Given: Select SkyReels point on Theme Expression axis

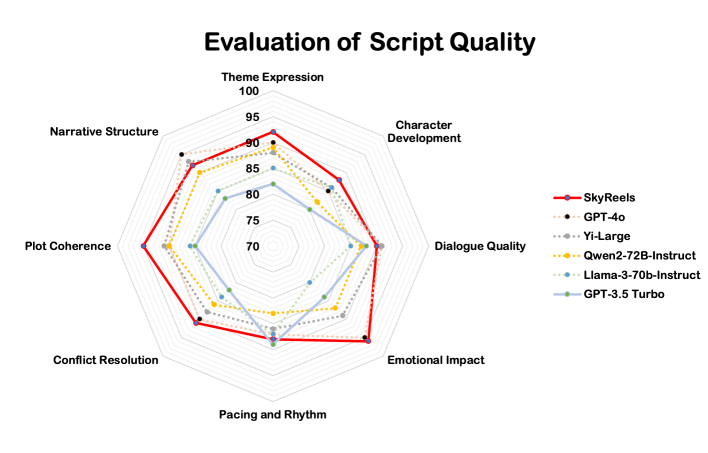Looking at the screenshot, I should tap(273, 132).
